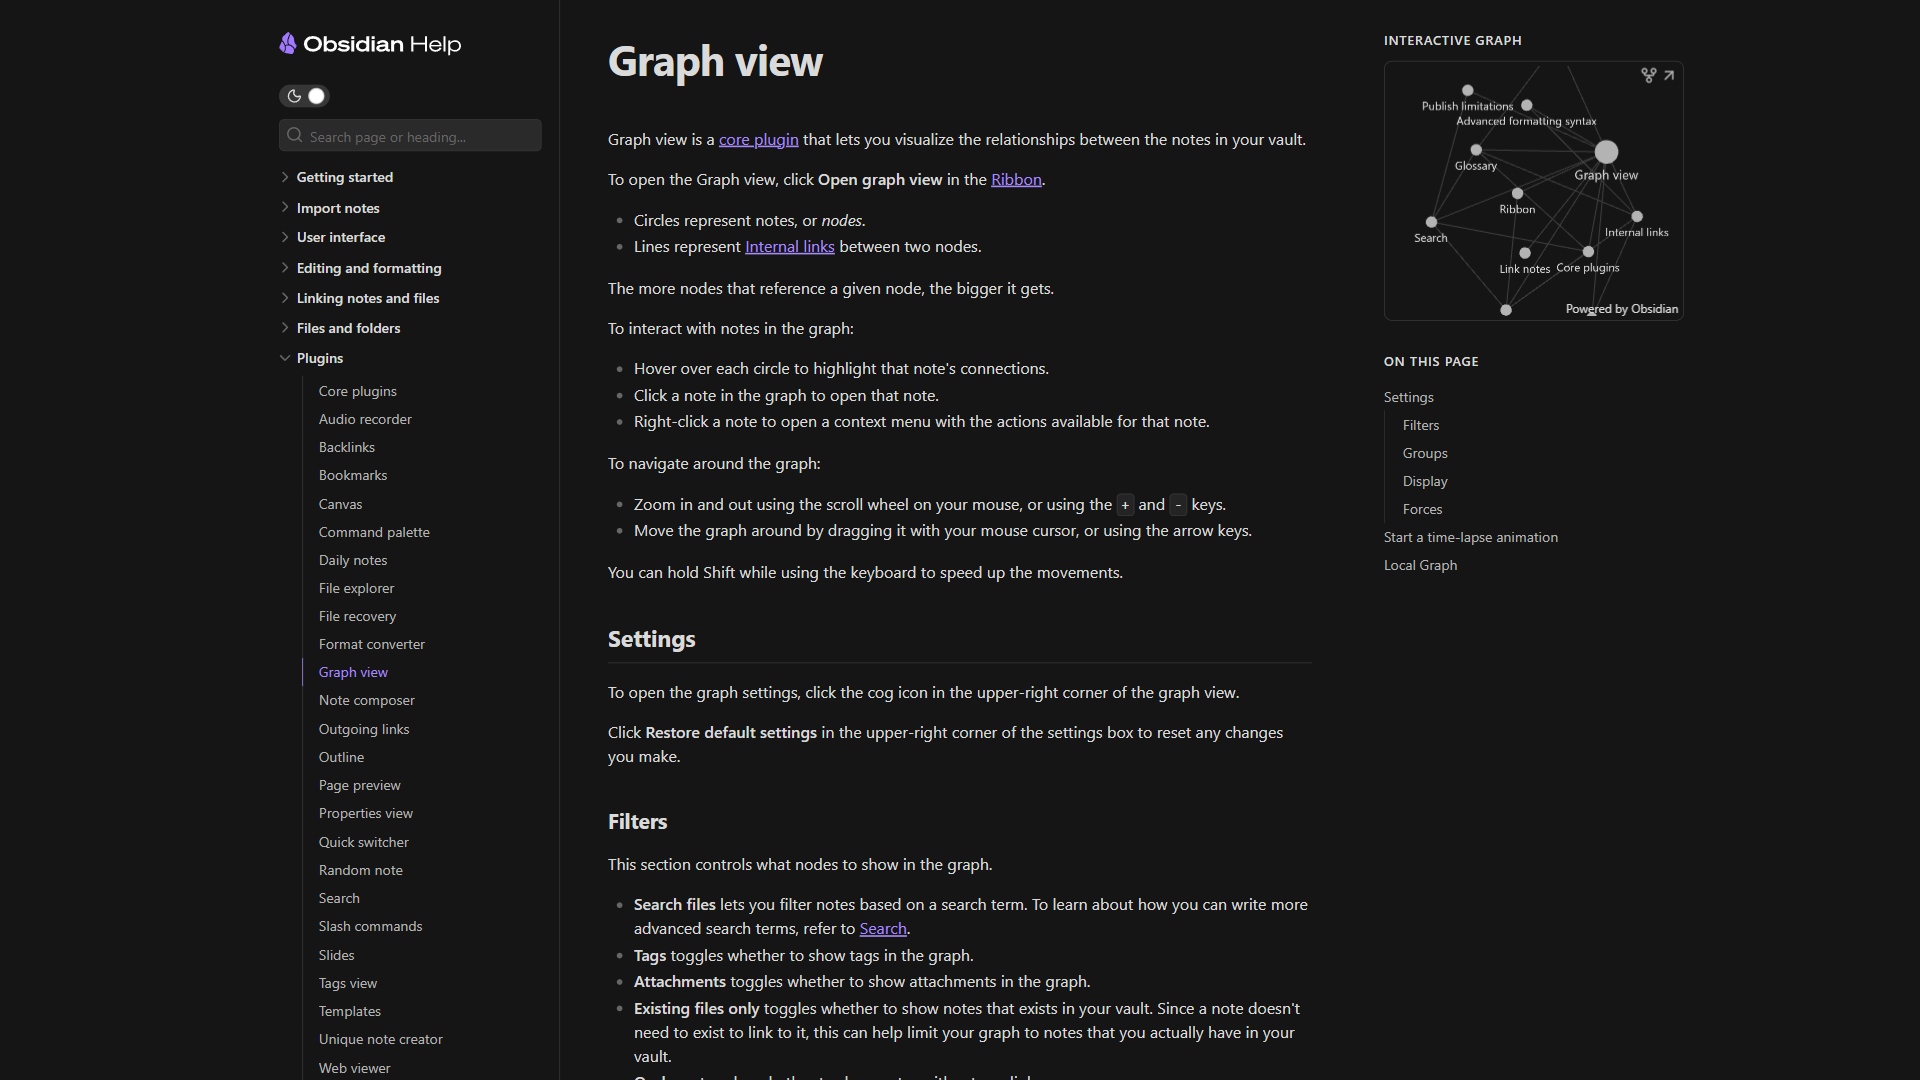Expand the Import notes section
1920x1080 pixels.
pos(338,208)
